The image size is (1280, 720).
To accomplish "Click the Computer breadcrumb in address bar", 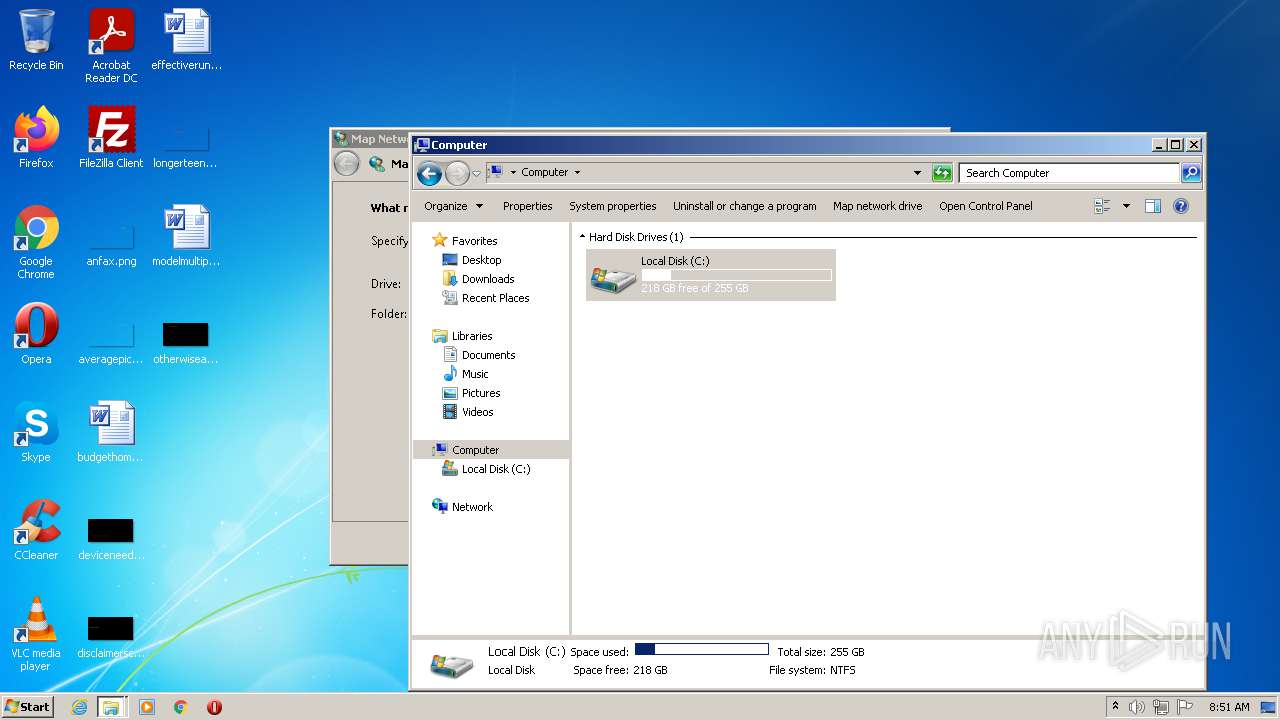I will [x=544, y=173].
